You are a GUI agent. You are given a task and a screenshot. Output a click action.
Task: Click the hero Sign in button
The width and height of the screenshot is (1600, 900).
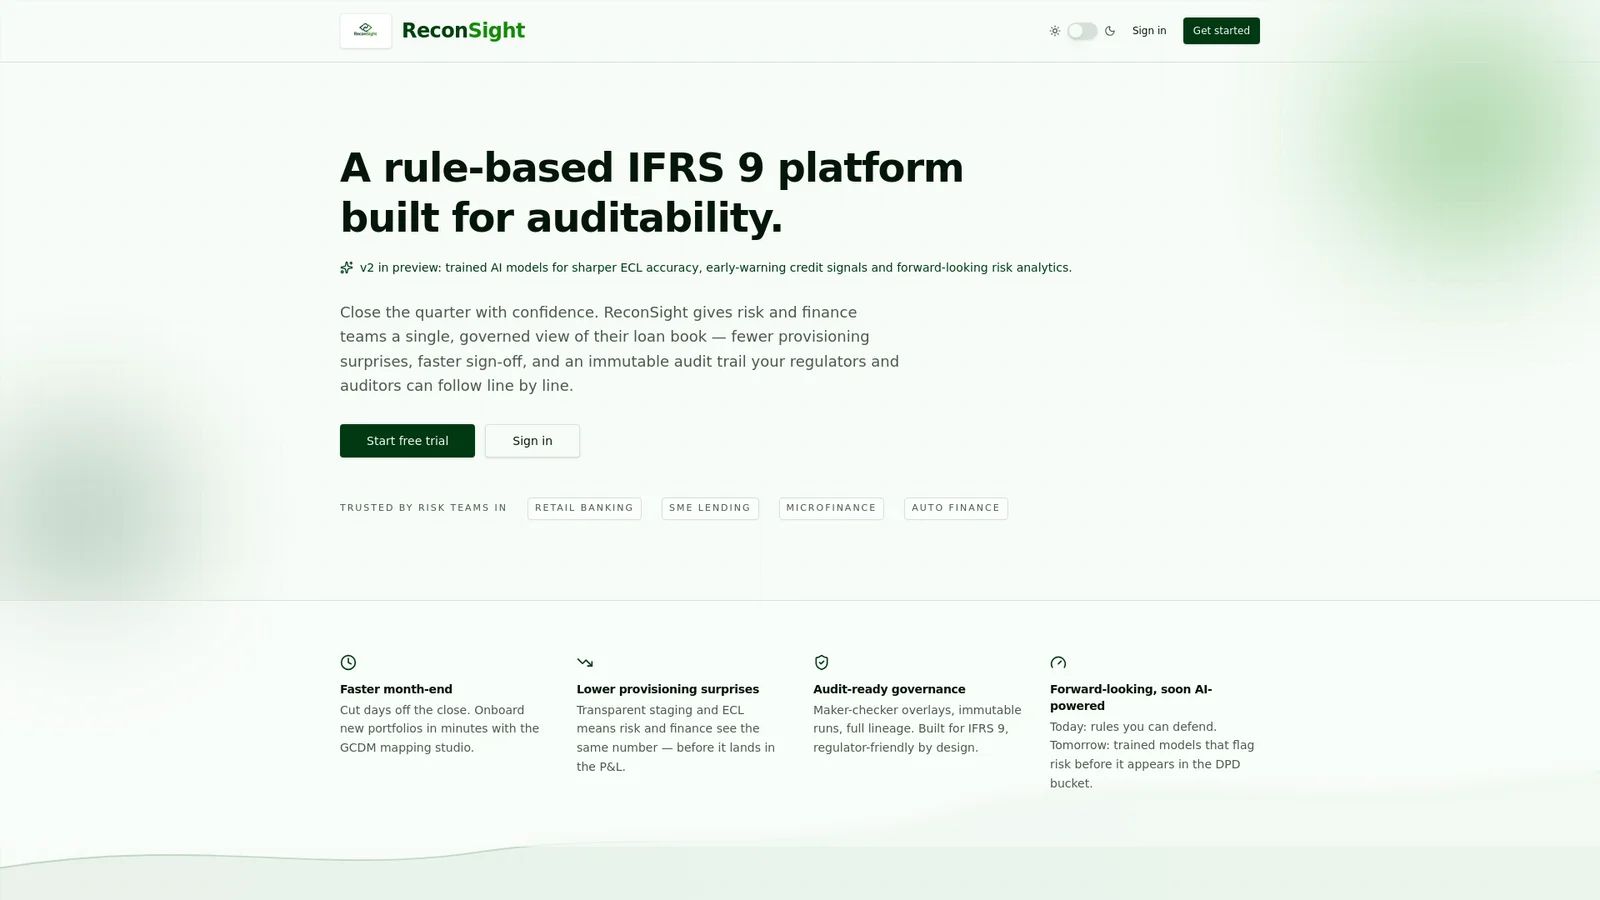click(x=532, y=441)
